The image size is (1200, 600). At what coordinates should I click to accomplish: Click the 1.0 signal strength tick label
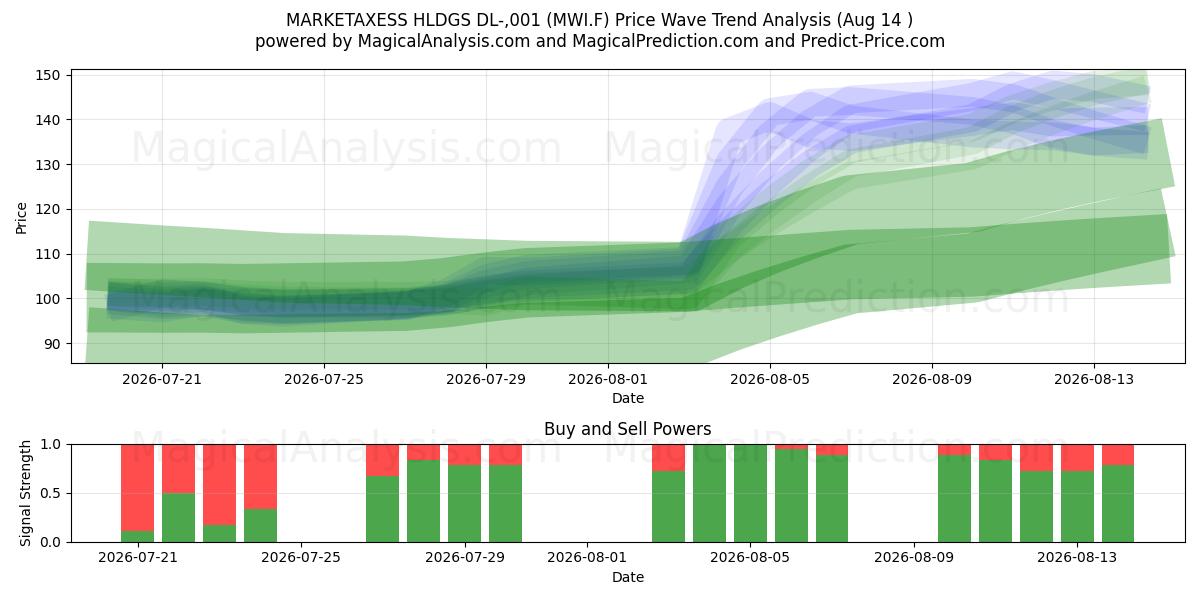pos(51,444)
